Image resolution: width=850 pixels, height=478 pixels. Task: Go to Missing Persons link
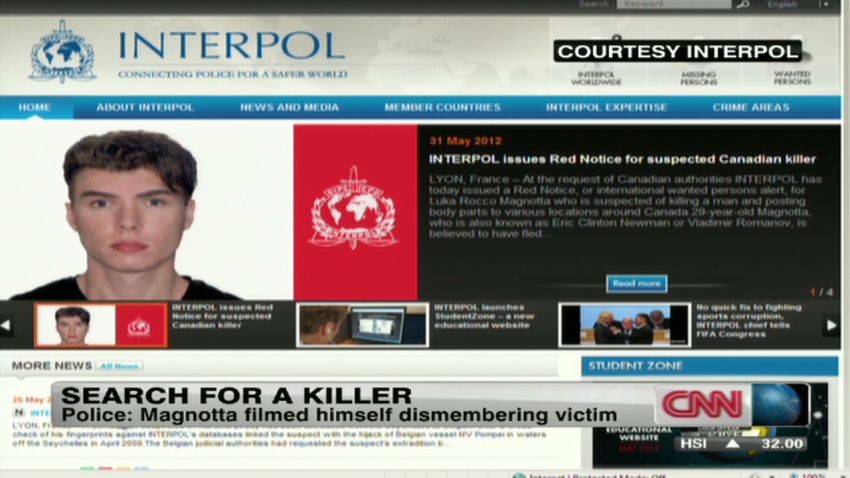coord(698,78)
